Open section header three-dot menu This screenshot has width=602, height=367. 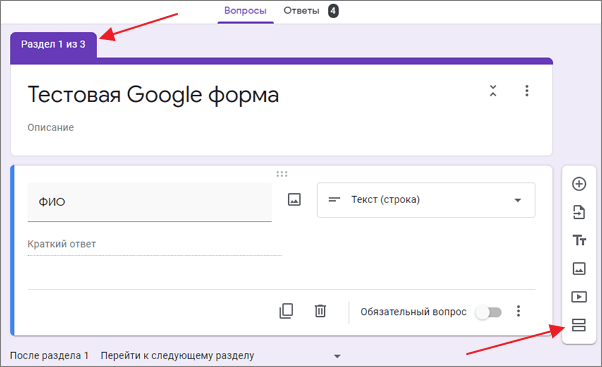(x=527, y=91)
